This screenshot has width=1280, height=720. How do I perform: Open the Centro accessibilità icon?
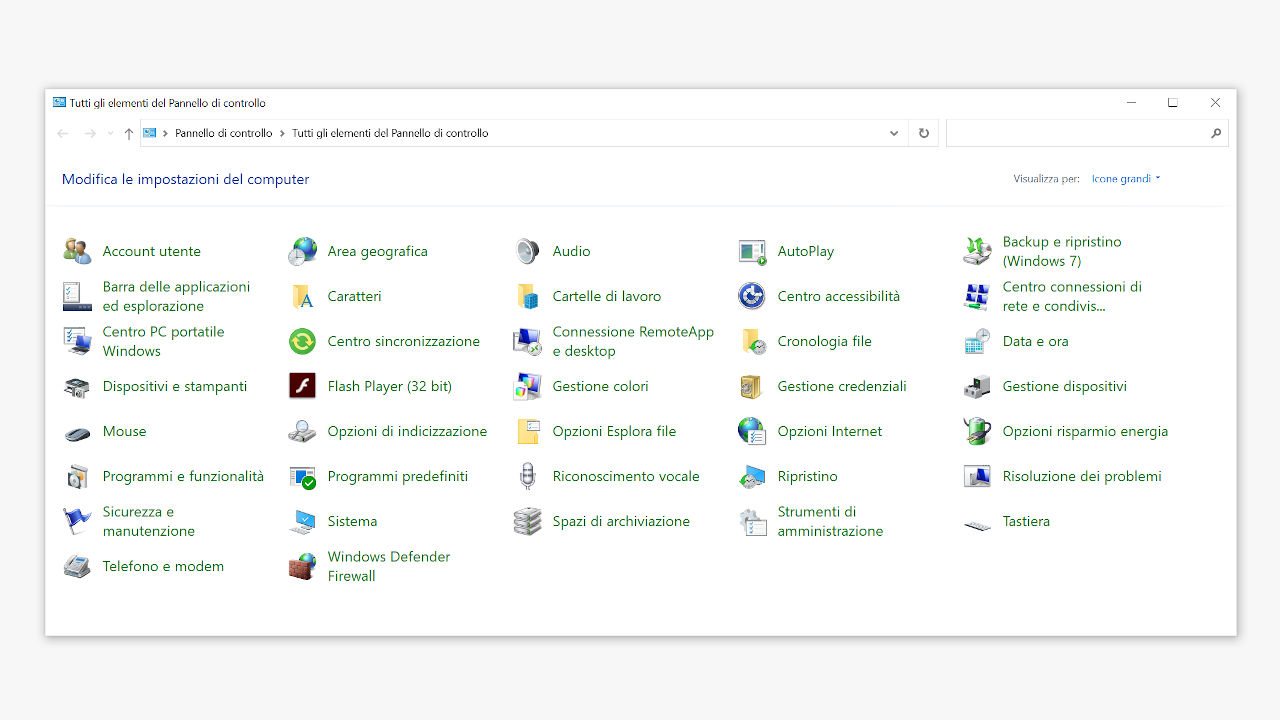pos(752,296)
